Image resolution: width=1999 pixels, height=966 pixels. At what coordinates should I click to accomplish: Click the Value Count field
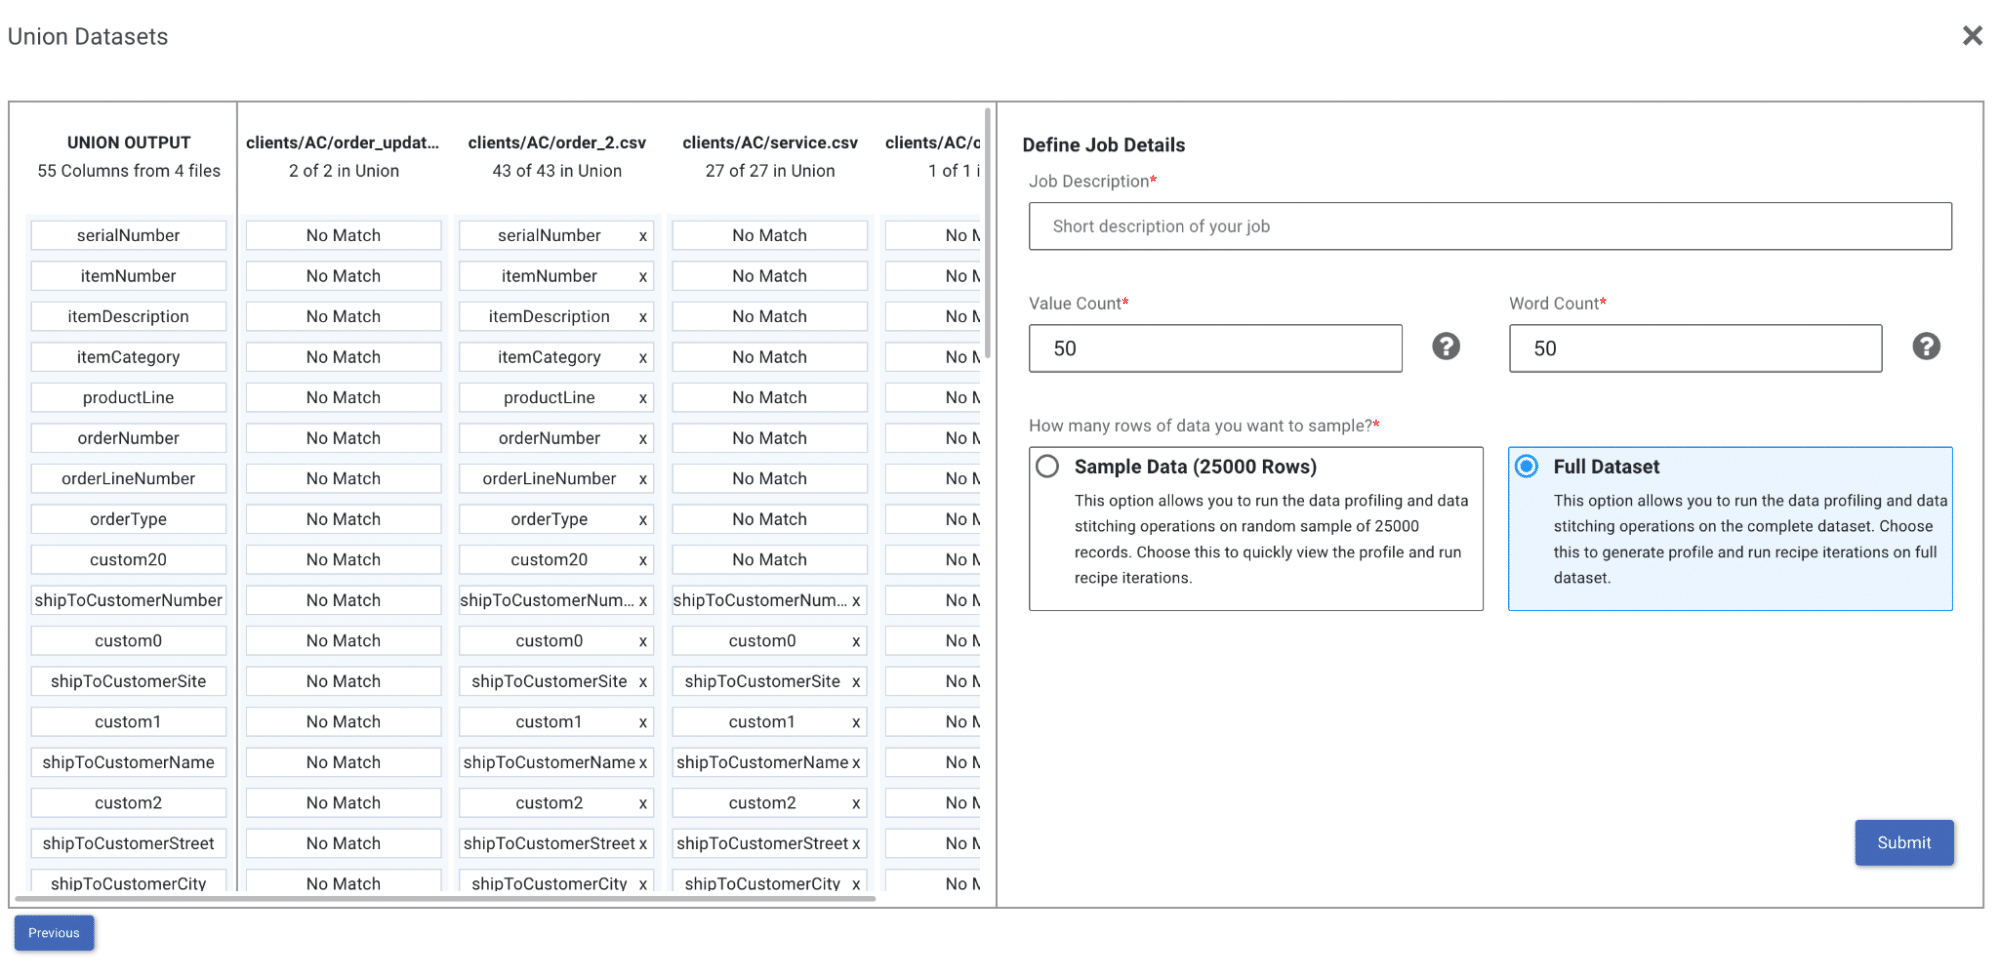(1214, 348)
